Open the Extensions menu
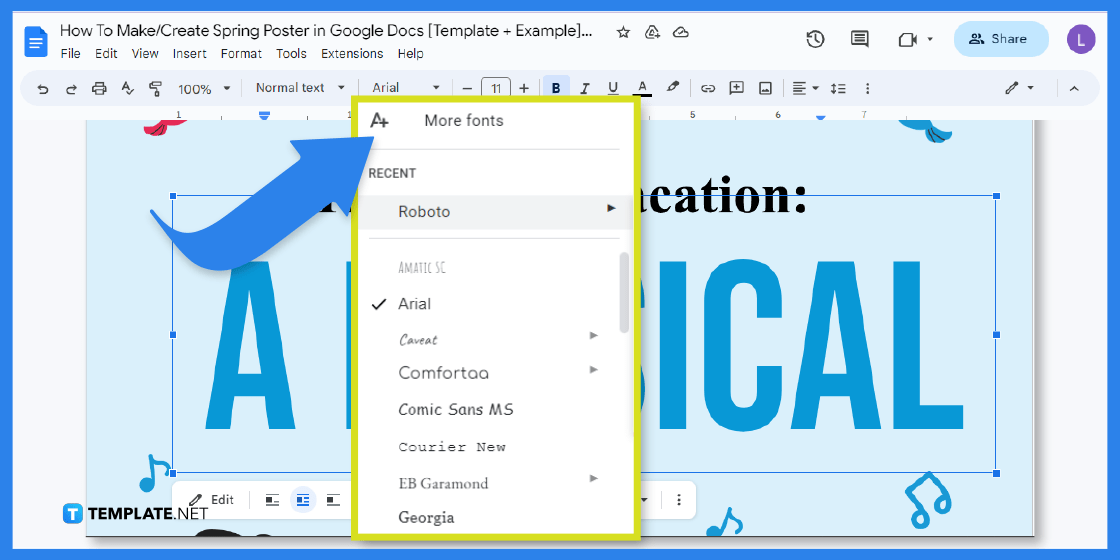 point(352,54)
